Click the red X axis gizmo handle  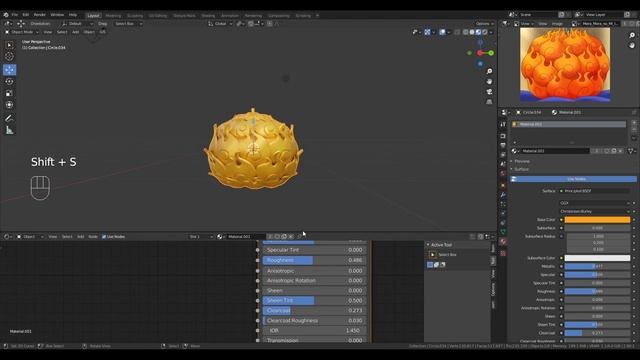point(480,53)
